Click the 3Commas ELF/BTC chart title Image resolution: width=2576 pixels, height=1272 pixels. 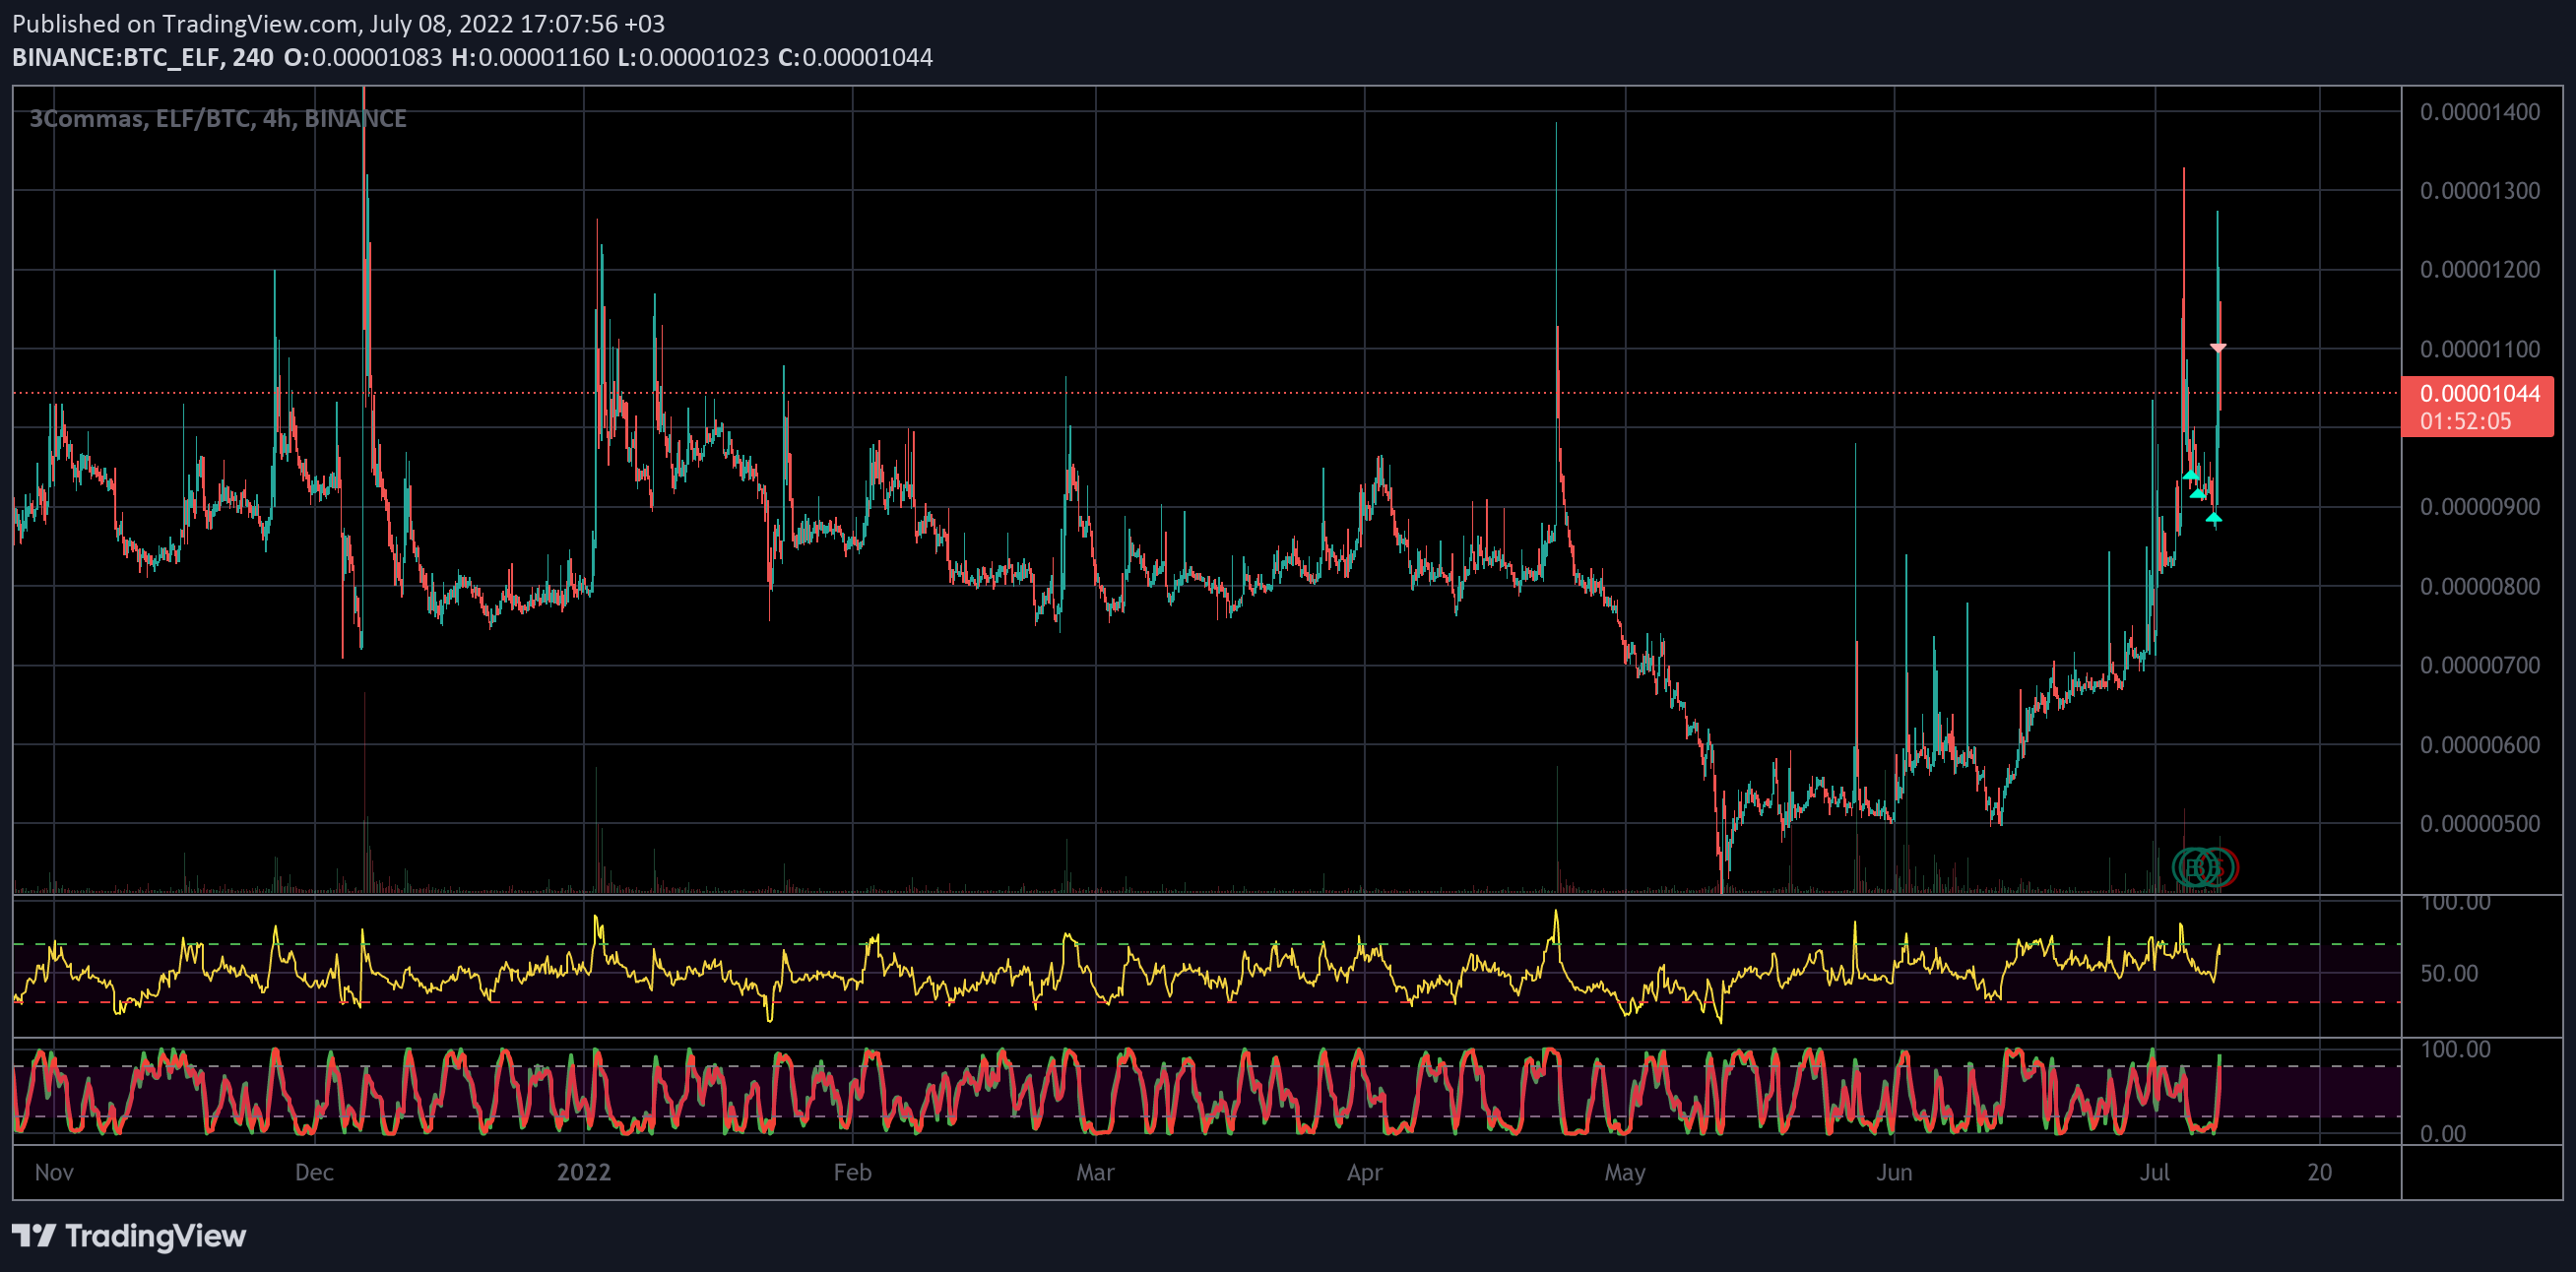pyautogui.click(x=218, y=119)
